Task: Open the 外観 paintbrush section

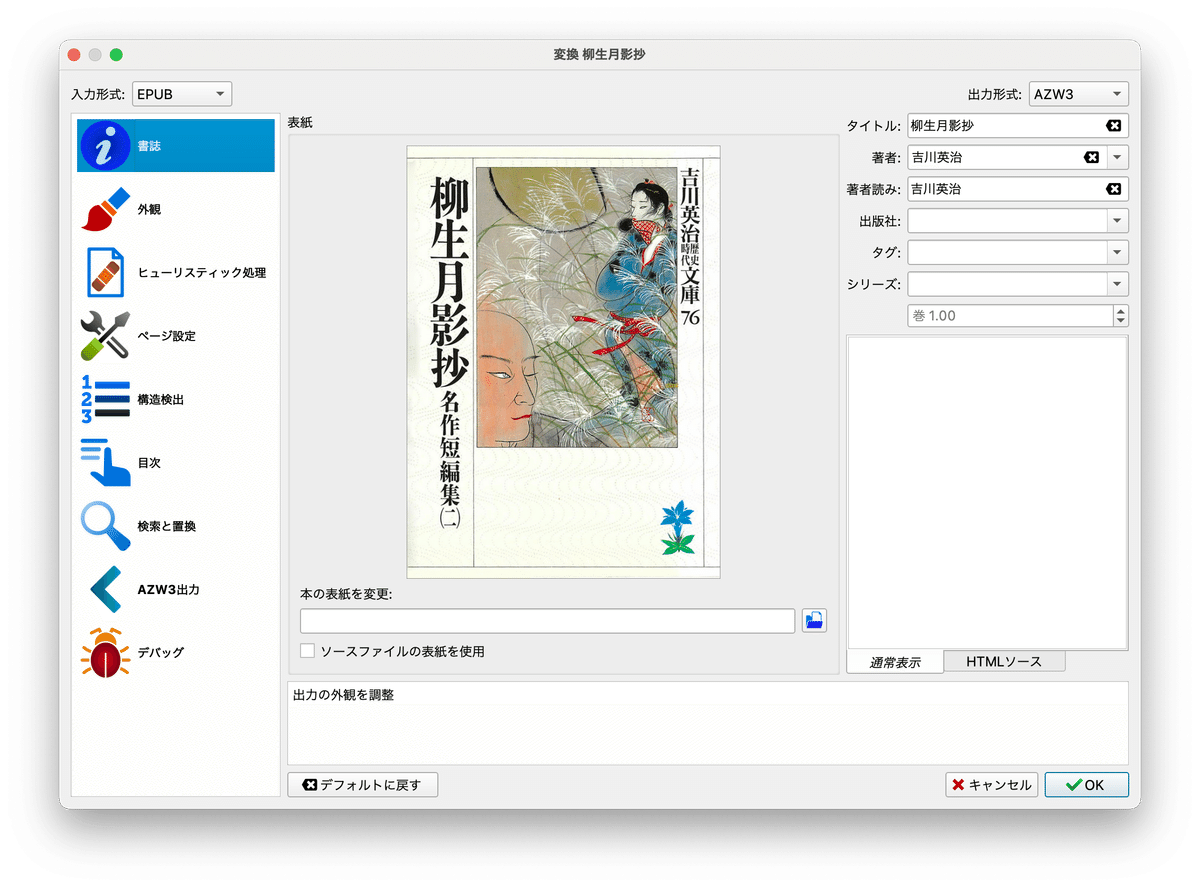Action: click(105, 209)
